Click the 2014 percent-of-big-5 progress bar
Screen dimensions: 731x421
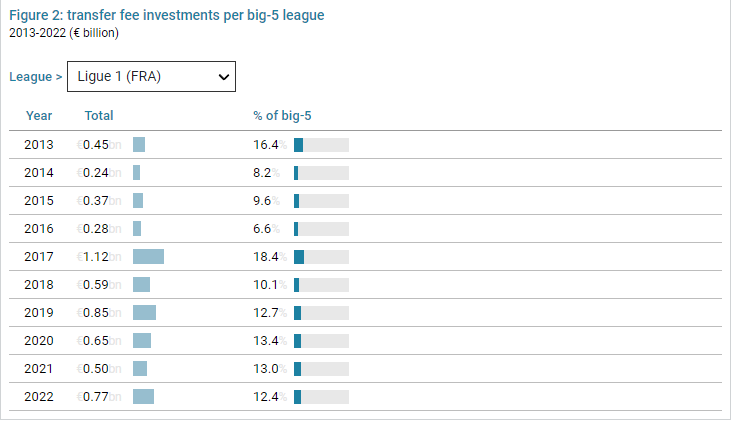pos(321,173)
